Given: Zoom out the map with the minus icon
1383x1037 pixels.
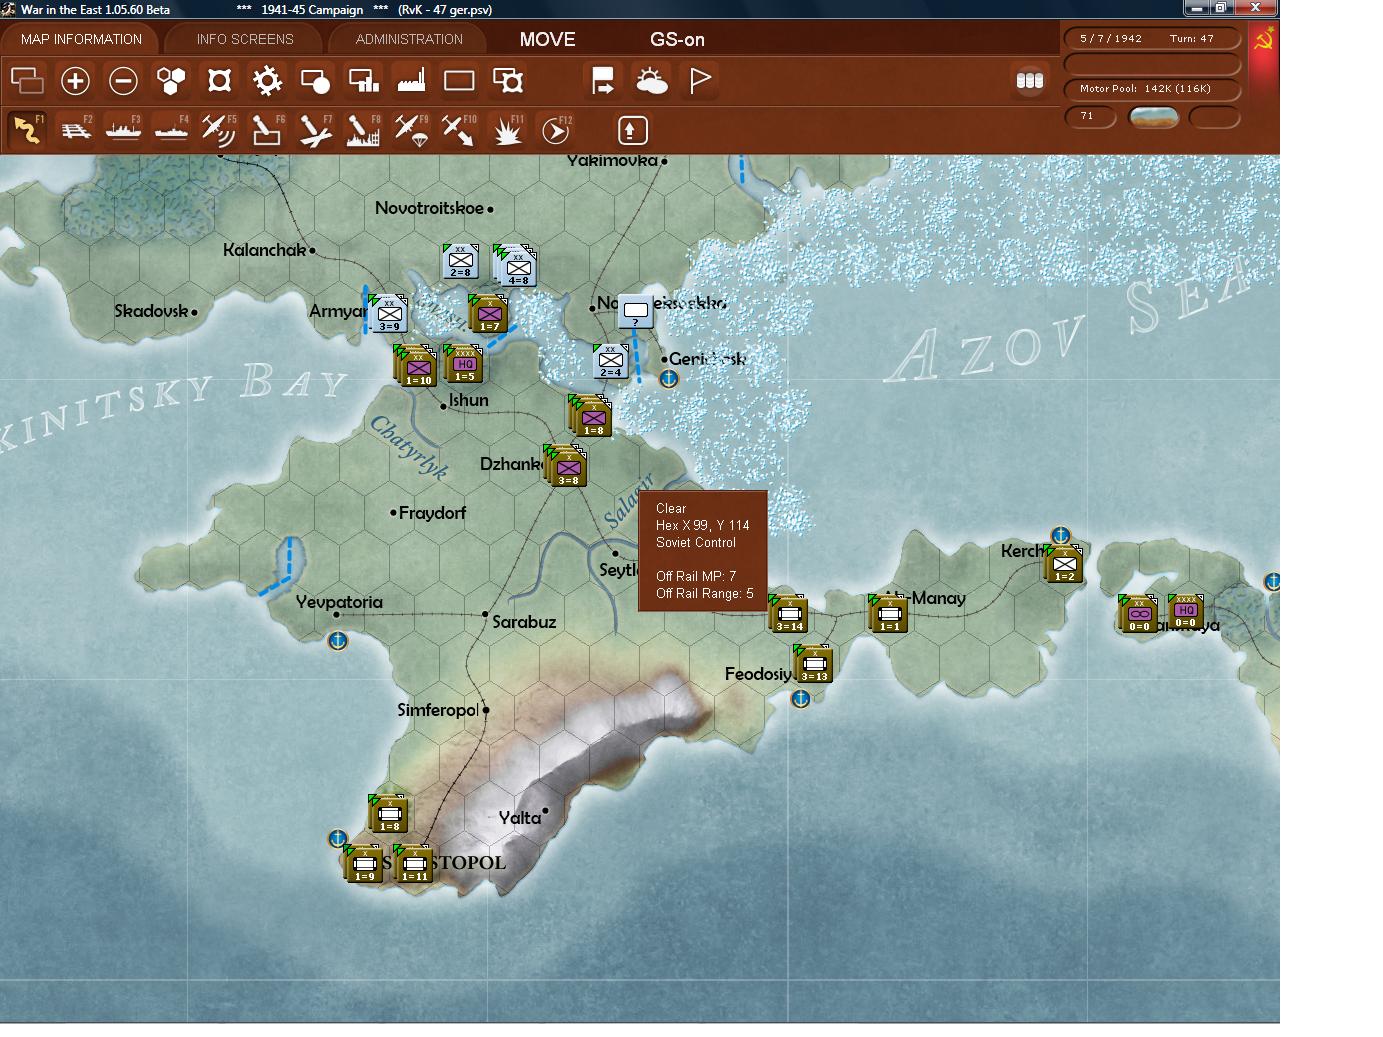Looking at the screenshot, I should tap(123, 81).
